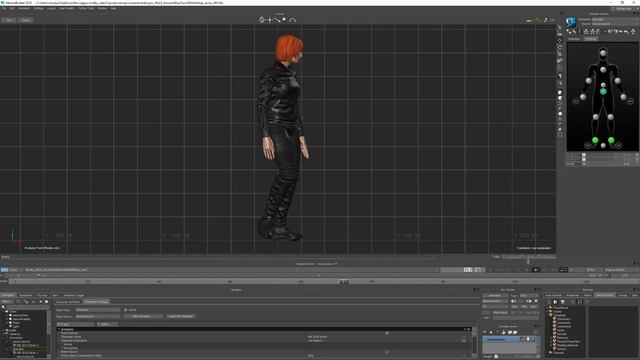
Task: Click the camera orbit icon above viewport
Action: tap(262, 20)
